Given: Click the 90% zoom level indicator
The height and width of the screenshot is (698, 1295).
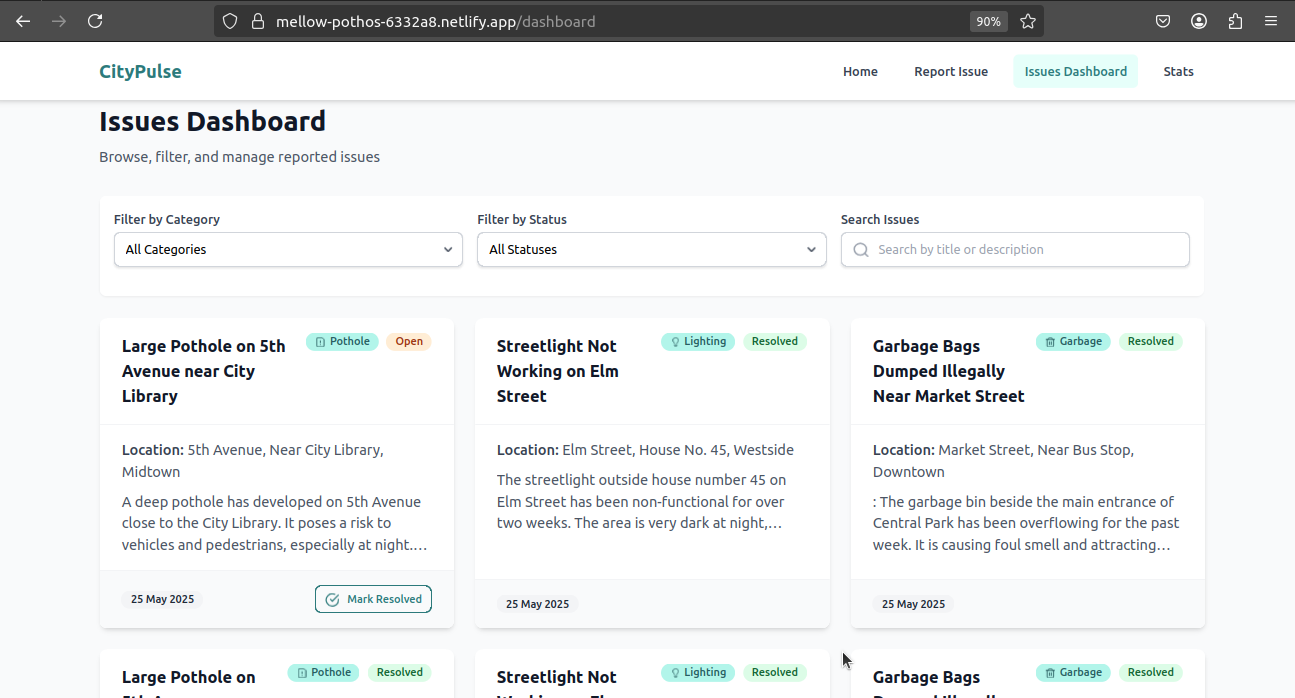Looking at the screenshot, I should point(988,21).
